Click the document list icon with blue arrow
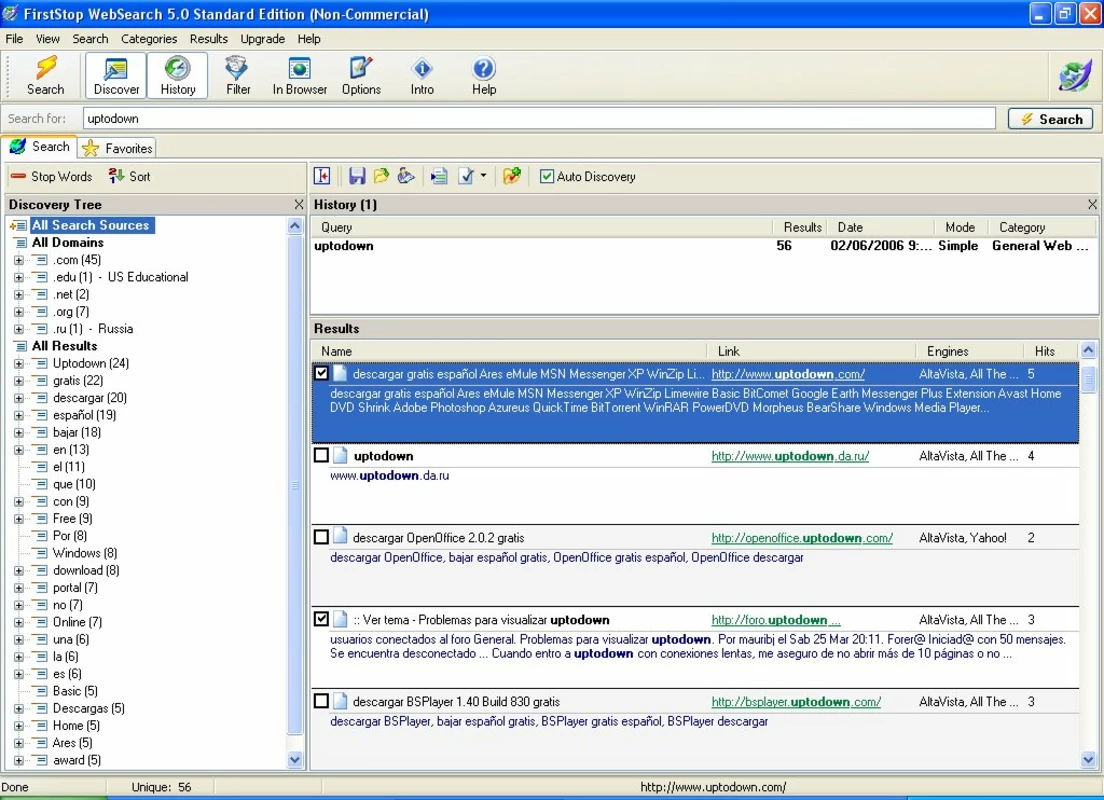1104x800 pixels. tap(439, 176)
